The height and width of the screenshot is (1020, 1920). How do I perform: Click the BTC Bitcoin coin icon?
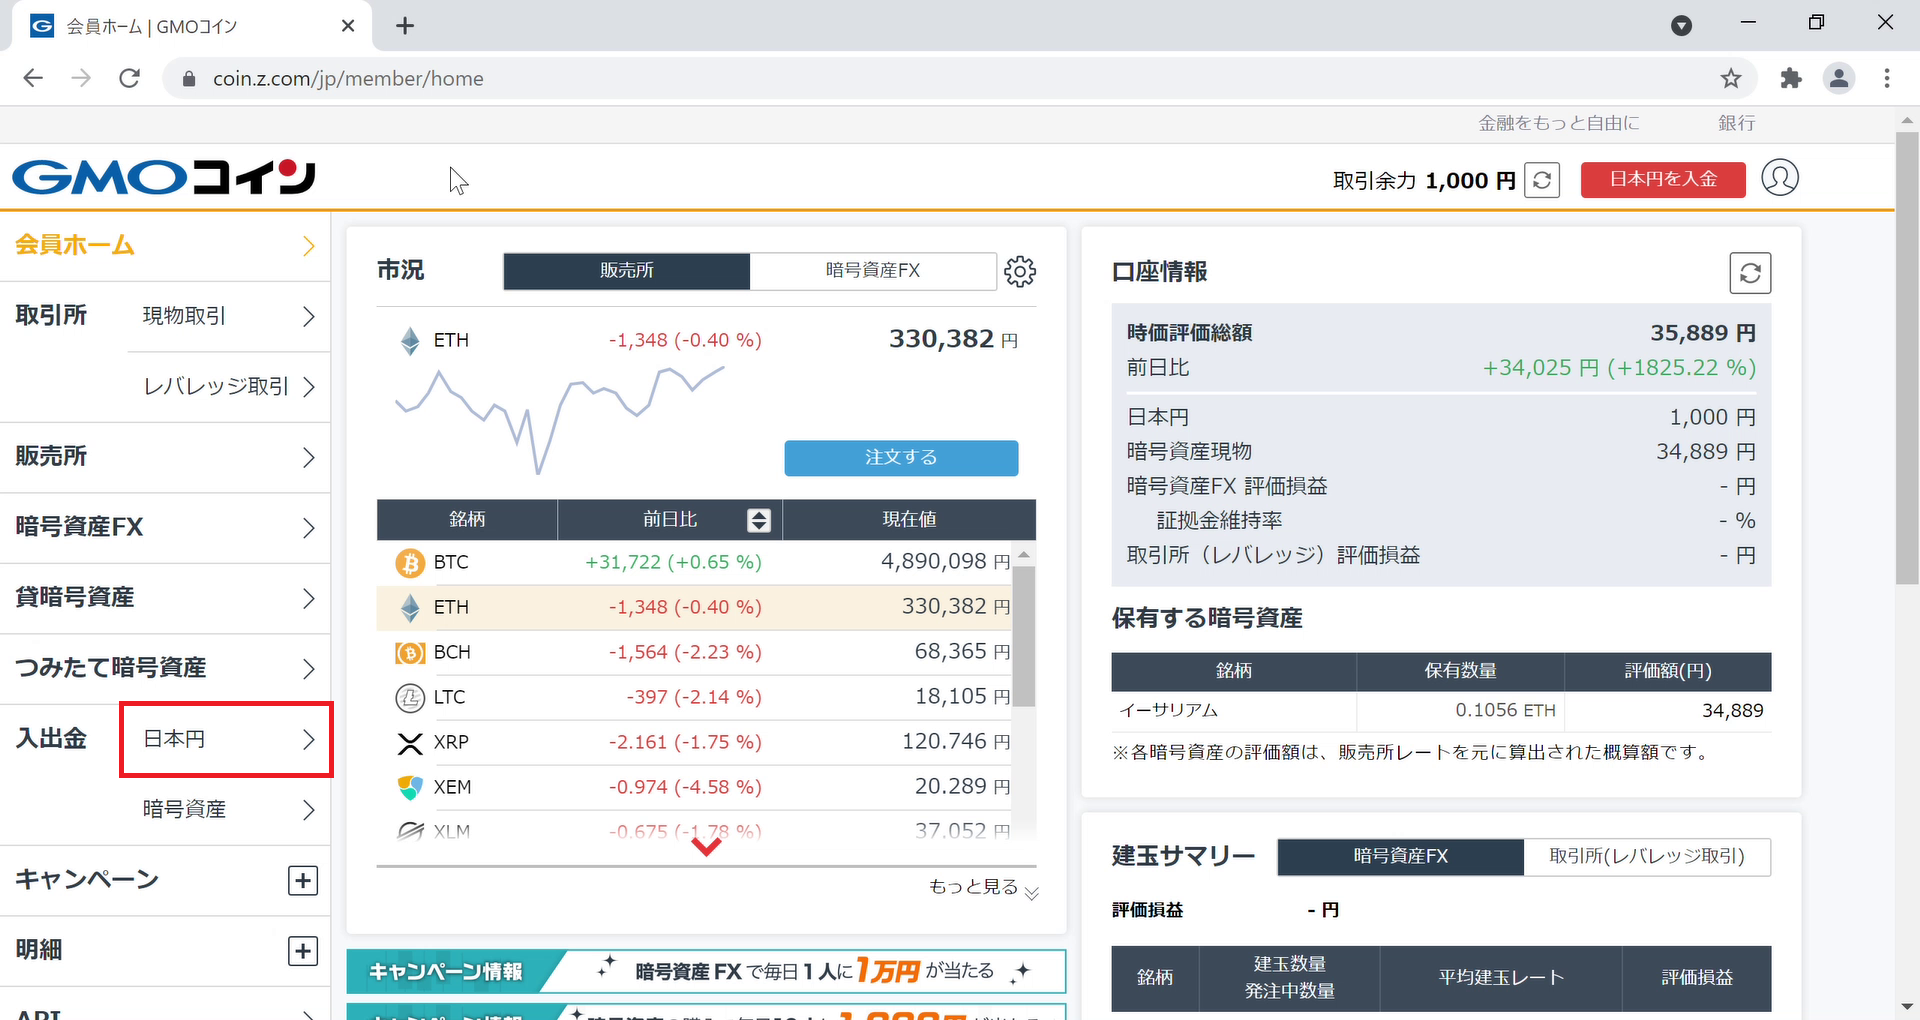pos(409,562)
